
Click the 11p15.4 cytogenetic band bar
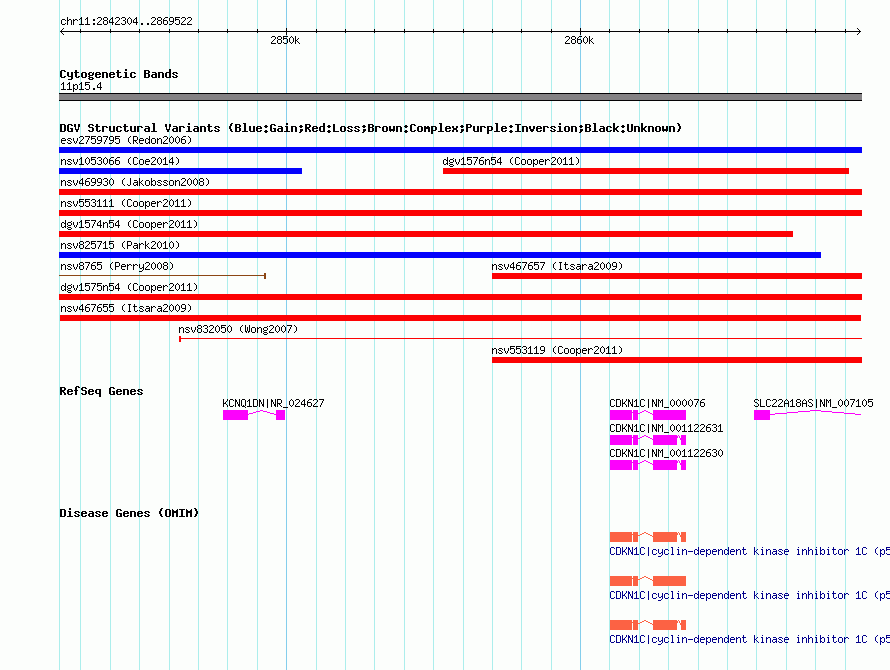coord(460,97)
